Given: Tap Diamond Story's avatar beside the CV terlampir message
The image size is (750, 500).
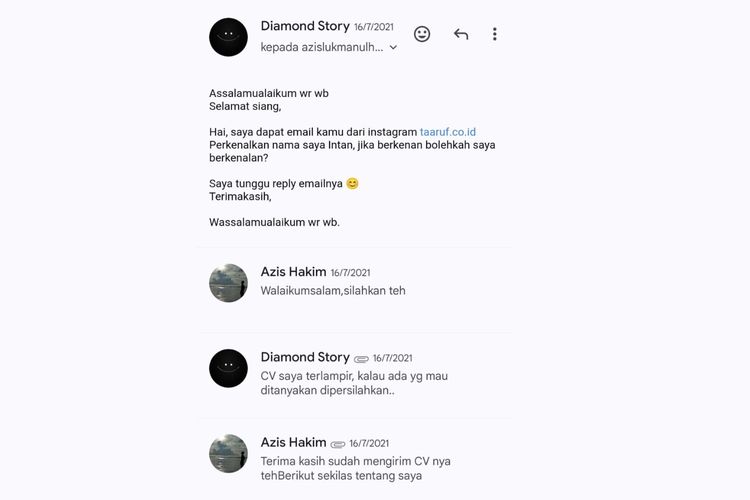Looking at the screenshot, I should pyautogui.click(x=228, y=368).
